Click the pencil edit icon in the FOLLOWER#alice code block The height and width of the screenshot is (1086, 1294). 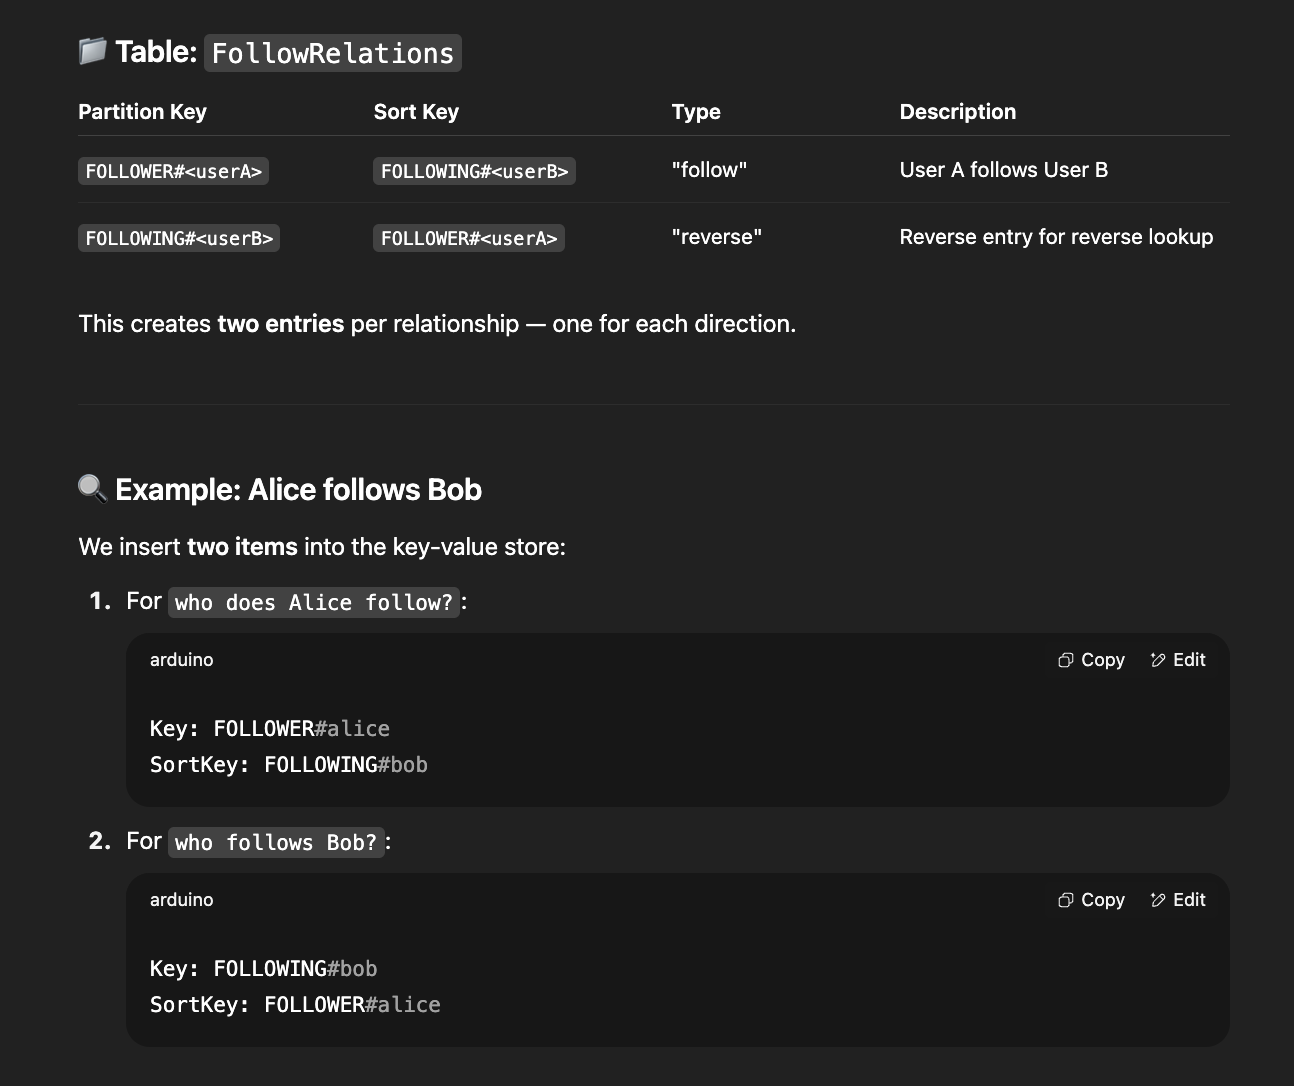click(x=1158, y=660)
